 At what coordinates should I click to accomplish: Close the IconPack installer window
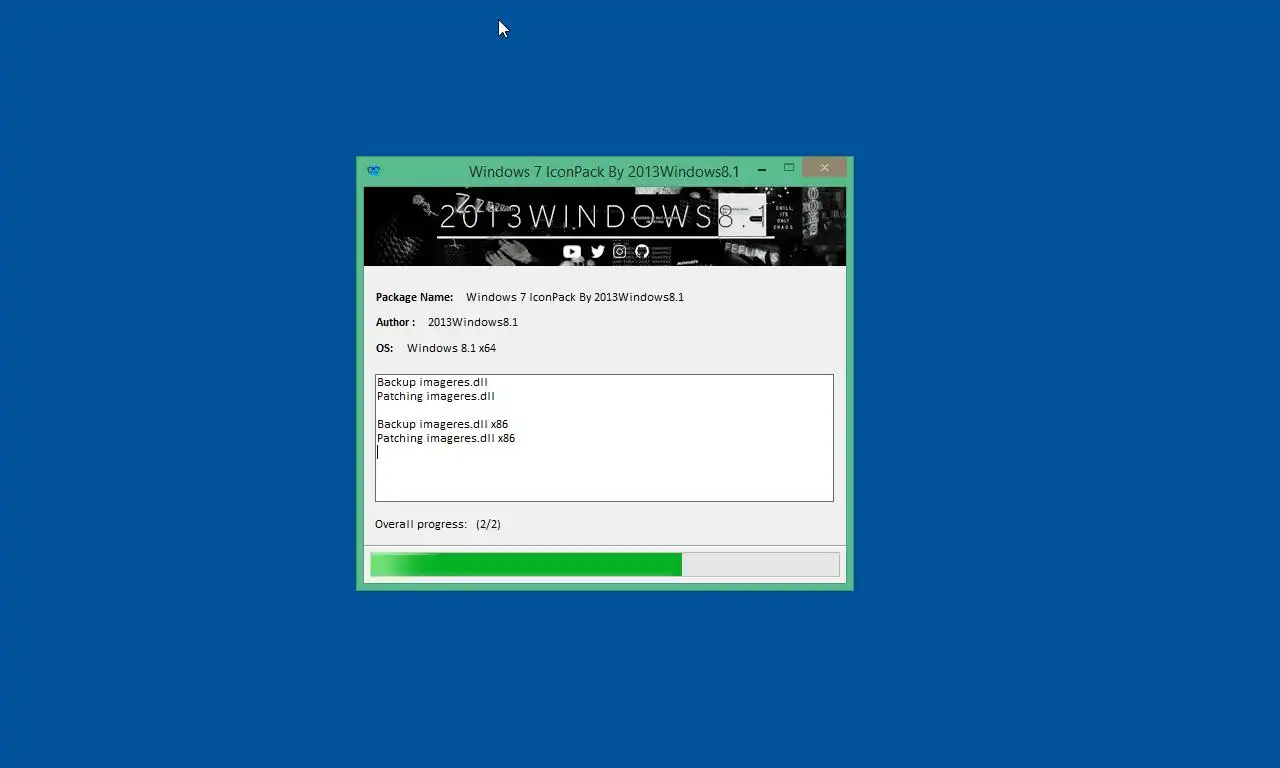pyautogui.click(x=824, y=168)
